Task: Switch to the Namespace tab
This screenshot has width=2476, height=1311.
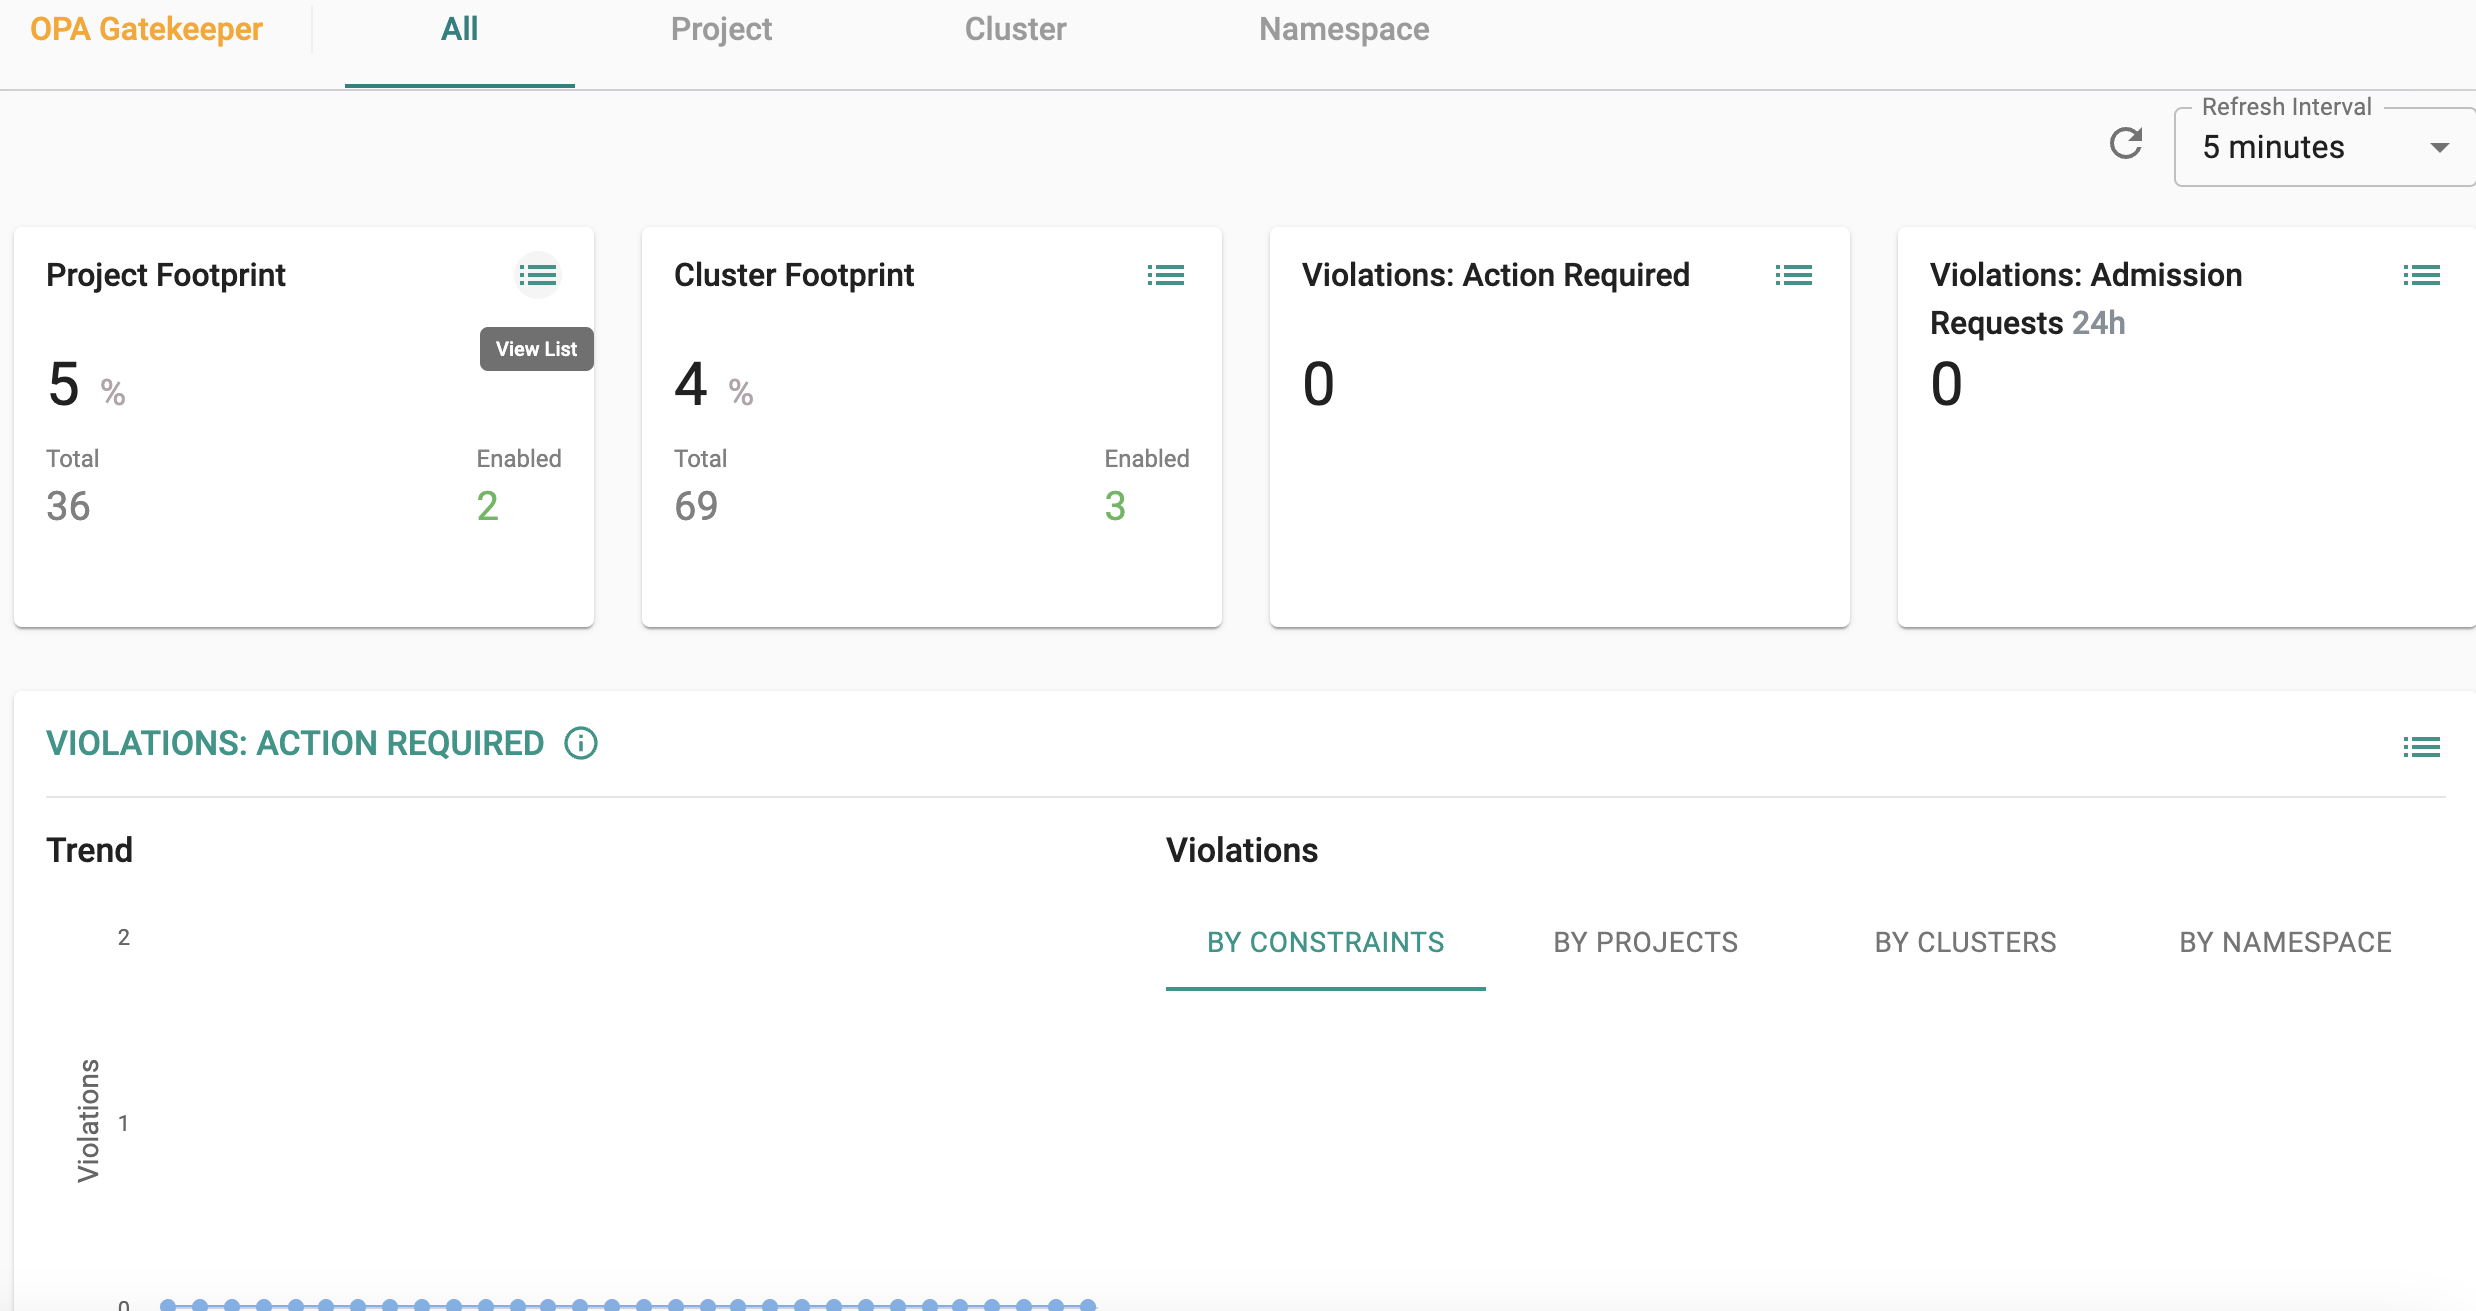Action: [1344, 30]
